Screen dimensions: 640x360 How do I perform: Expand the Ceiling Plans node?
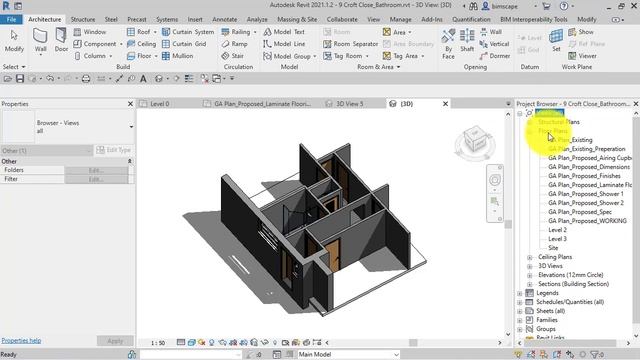(x=529, y=257)
